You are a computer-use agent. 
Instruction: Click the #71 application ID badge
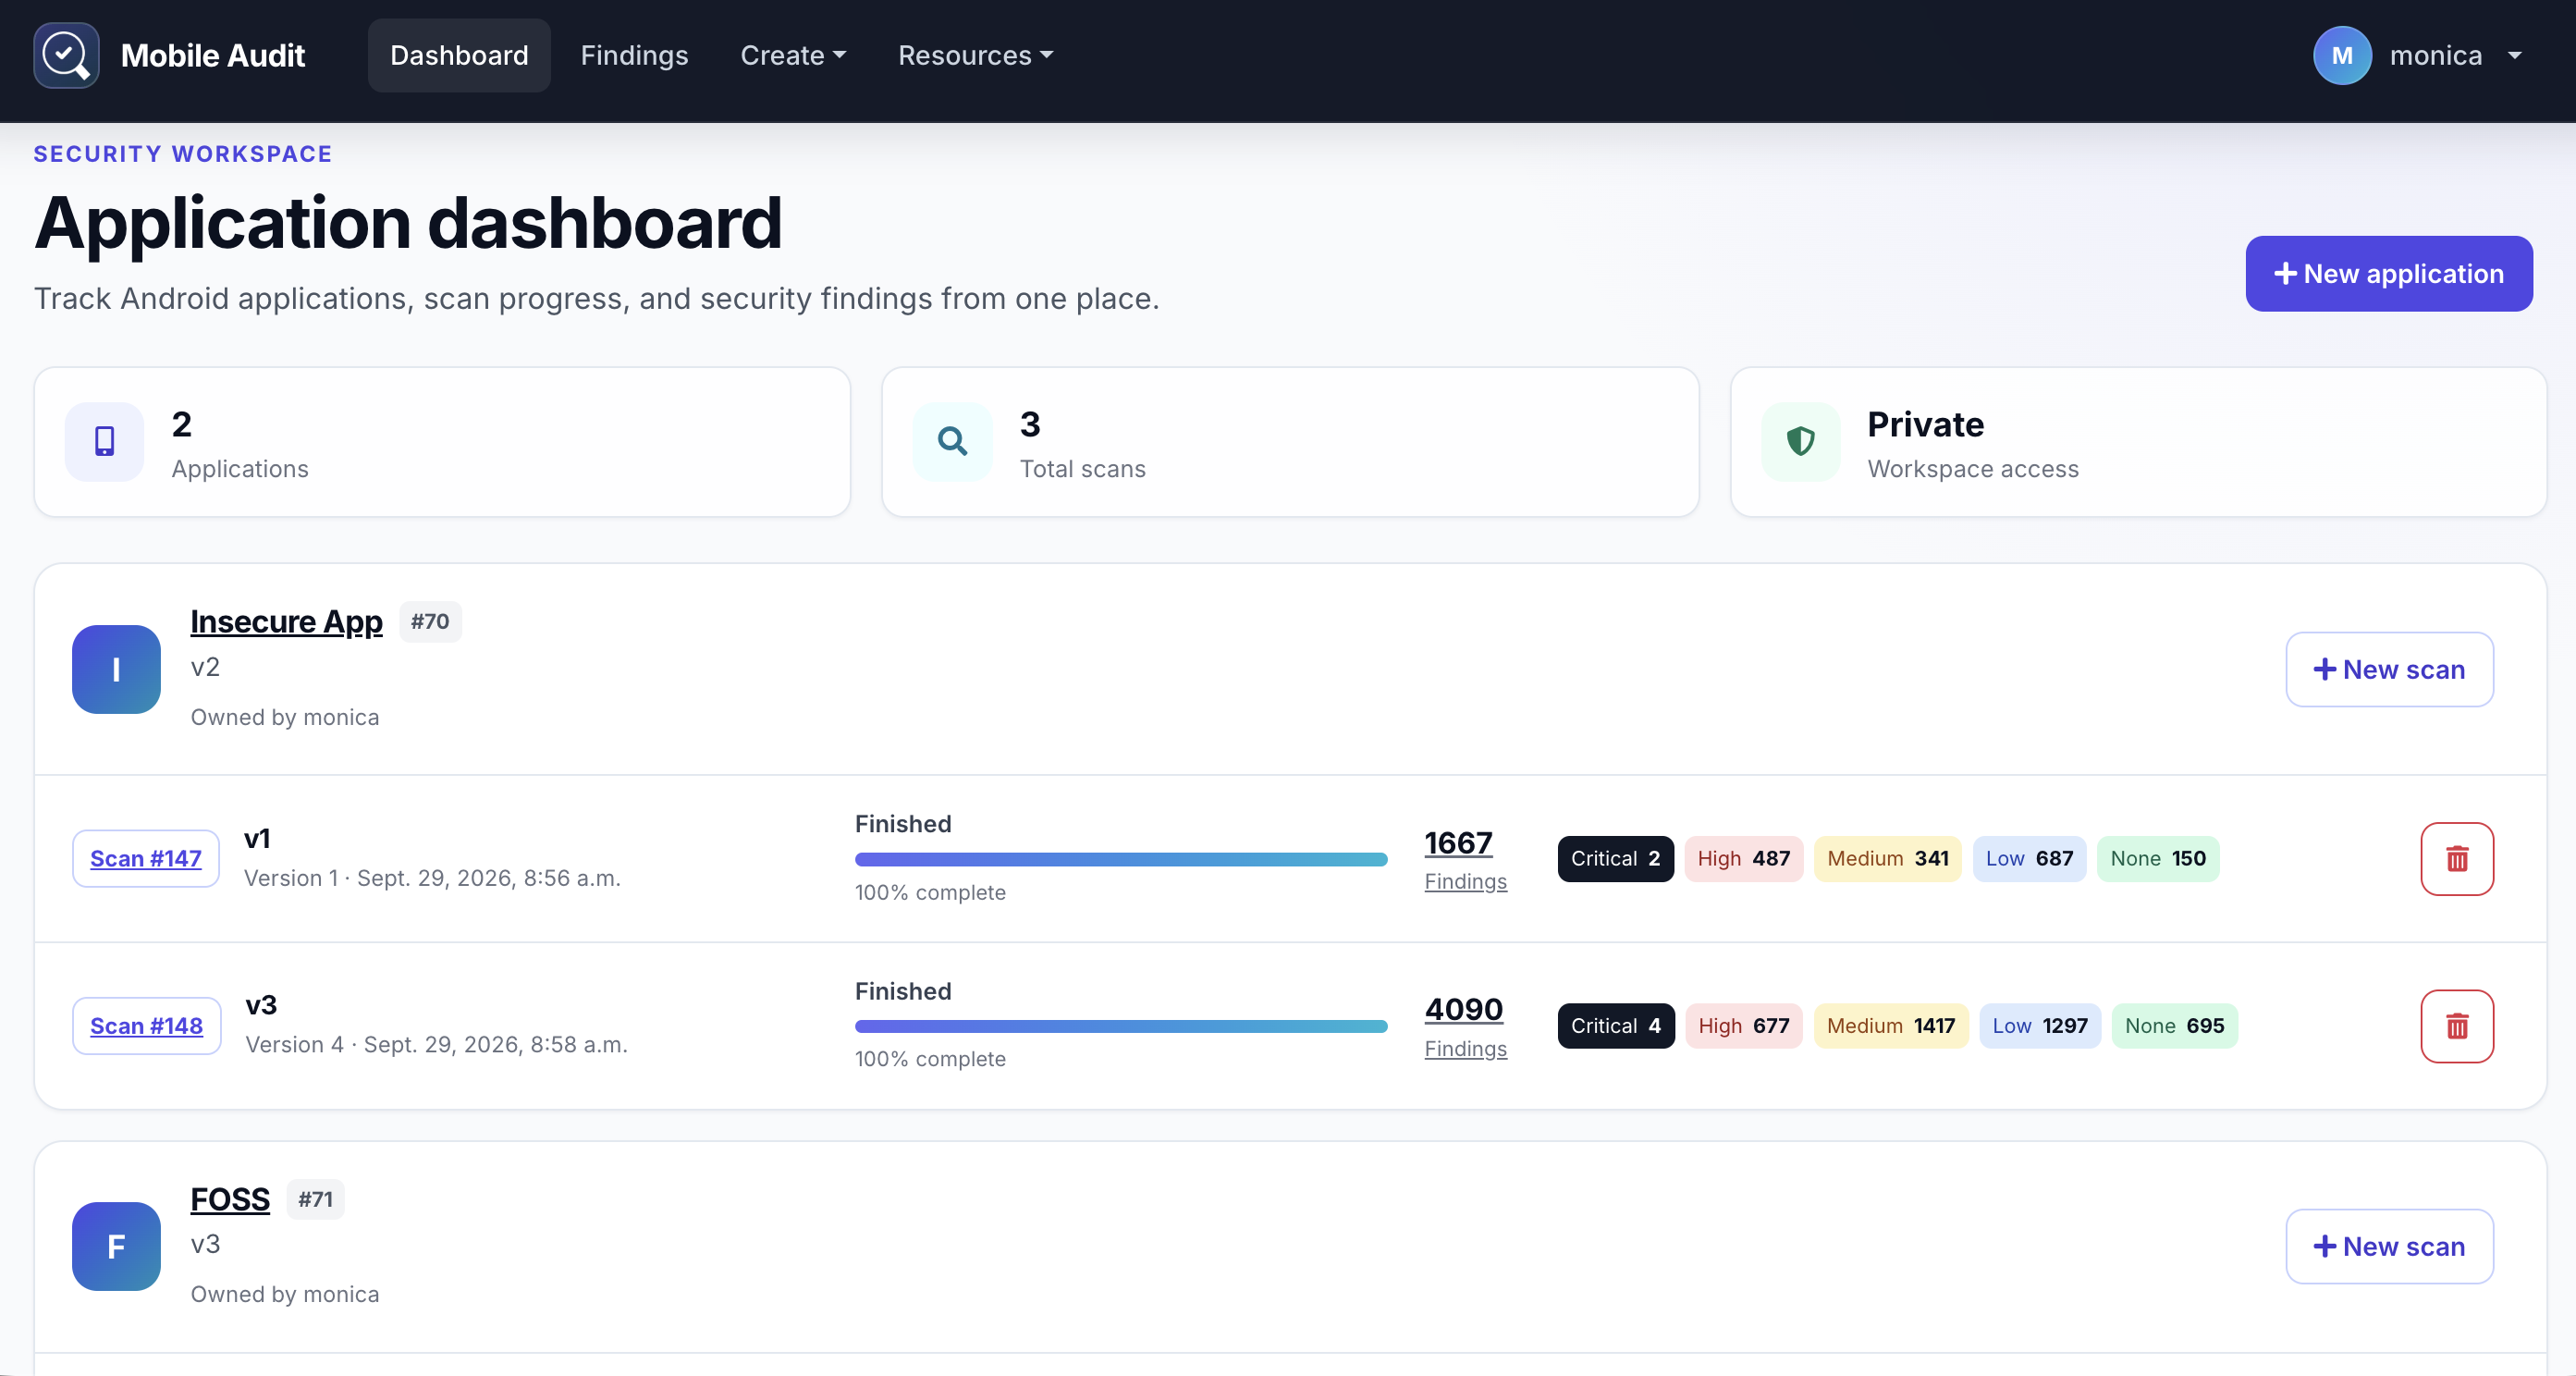(316, 1199)
